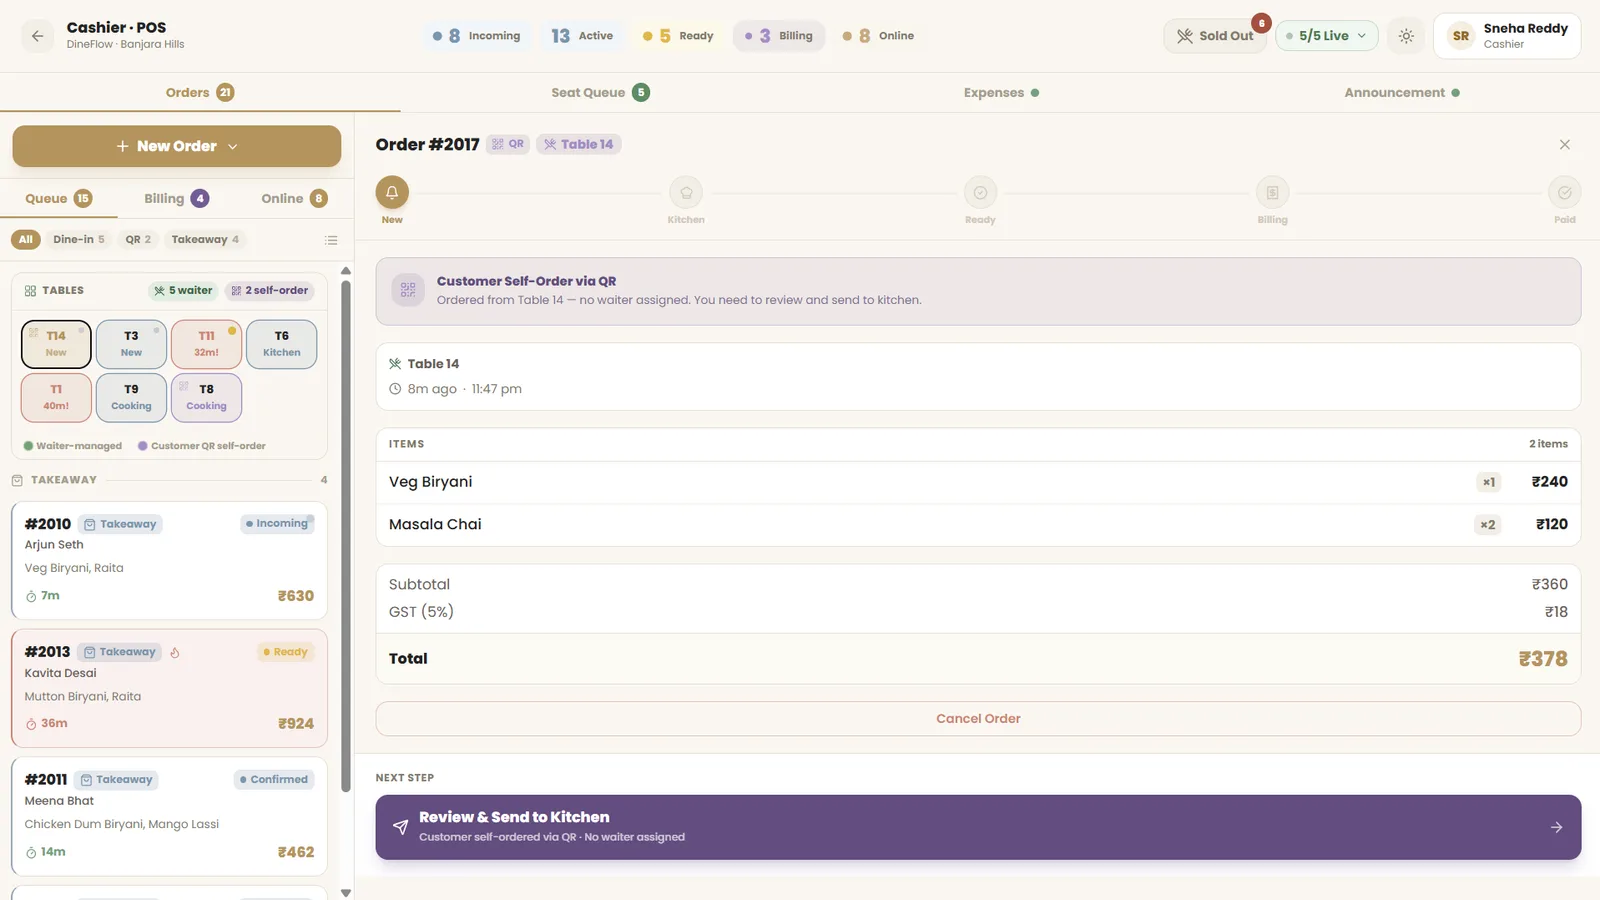Switch to the Expenses tab

(1000, 92)
